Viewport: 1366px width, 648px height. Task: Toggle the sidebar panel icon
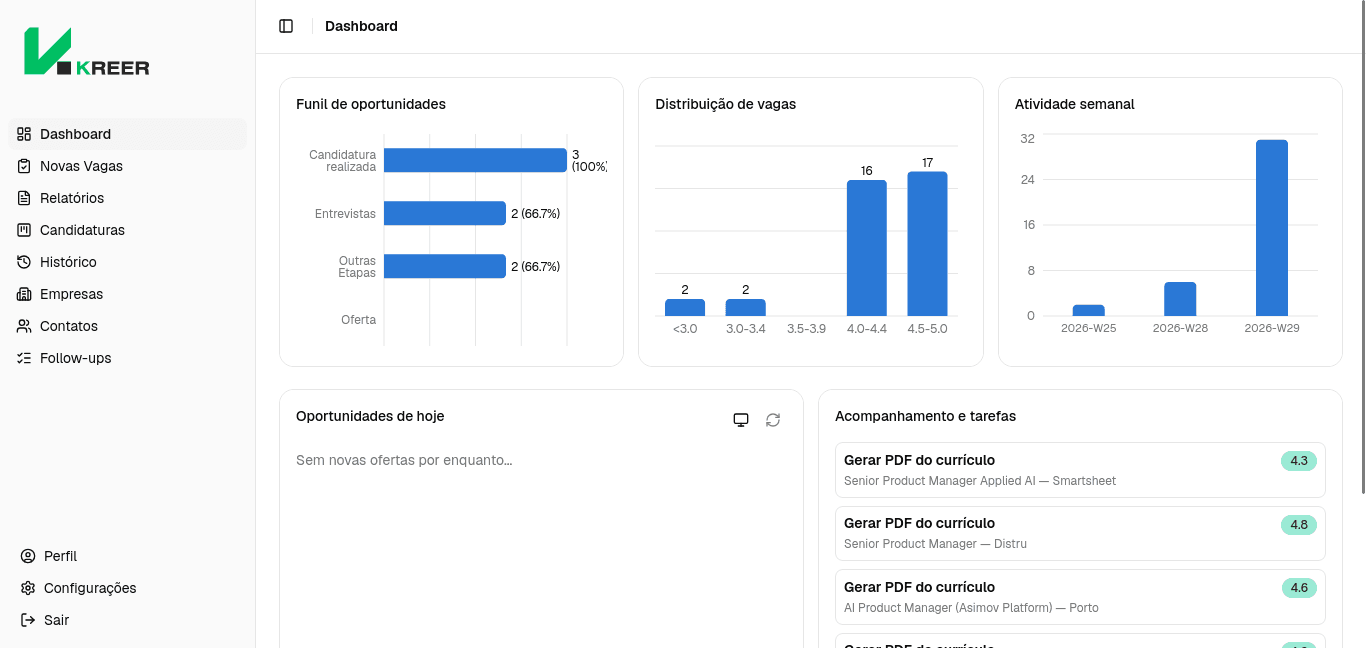tap(286, 26)
